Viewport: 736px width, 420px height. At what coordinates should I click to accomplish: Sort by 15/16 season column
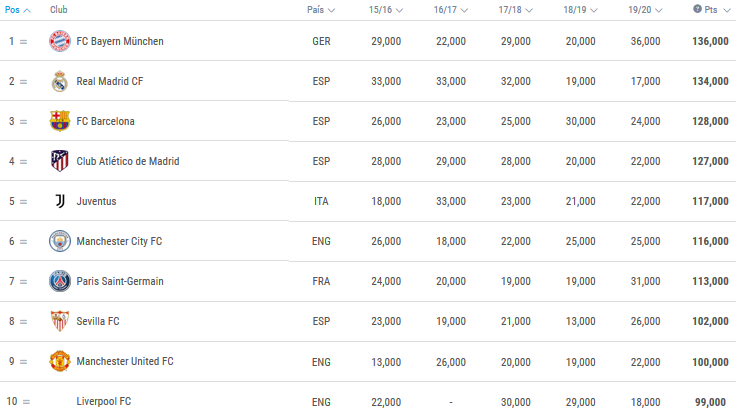[x=386, y=10]
